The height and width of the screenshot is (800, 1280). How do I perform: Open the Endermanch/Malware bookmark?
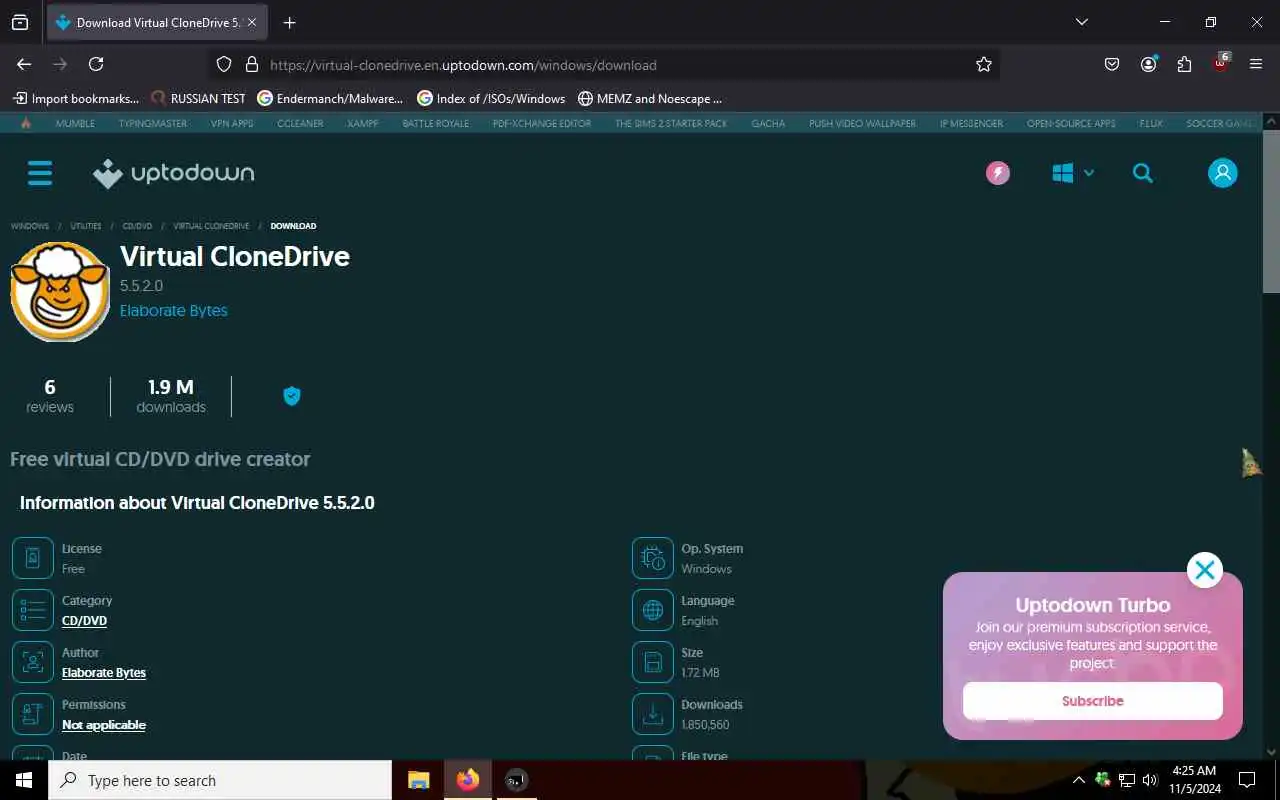click(x=330, y=98)
